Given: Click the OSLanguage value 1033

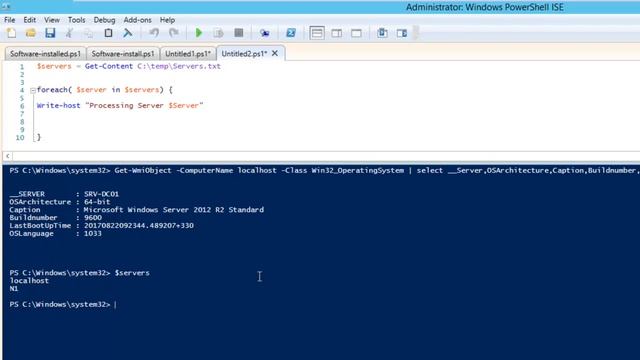Looking at the screenshot, I should [x=93, y=233].
